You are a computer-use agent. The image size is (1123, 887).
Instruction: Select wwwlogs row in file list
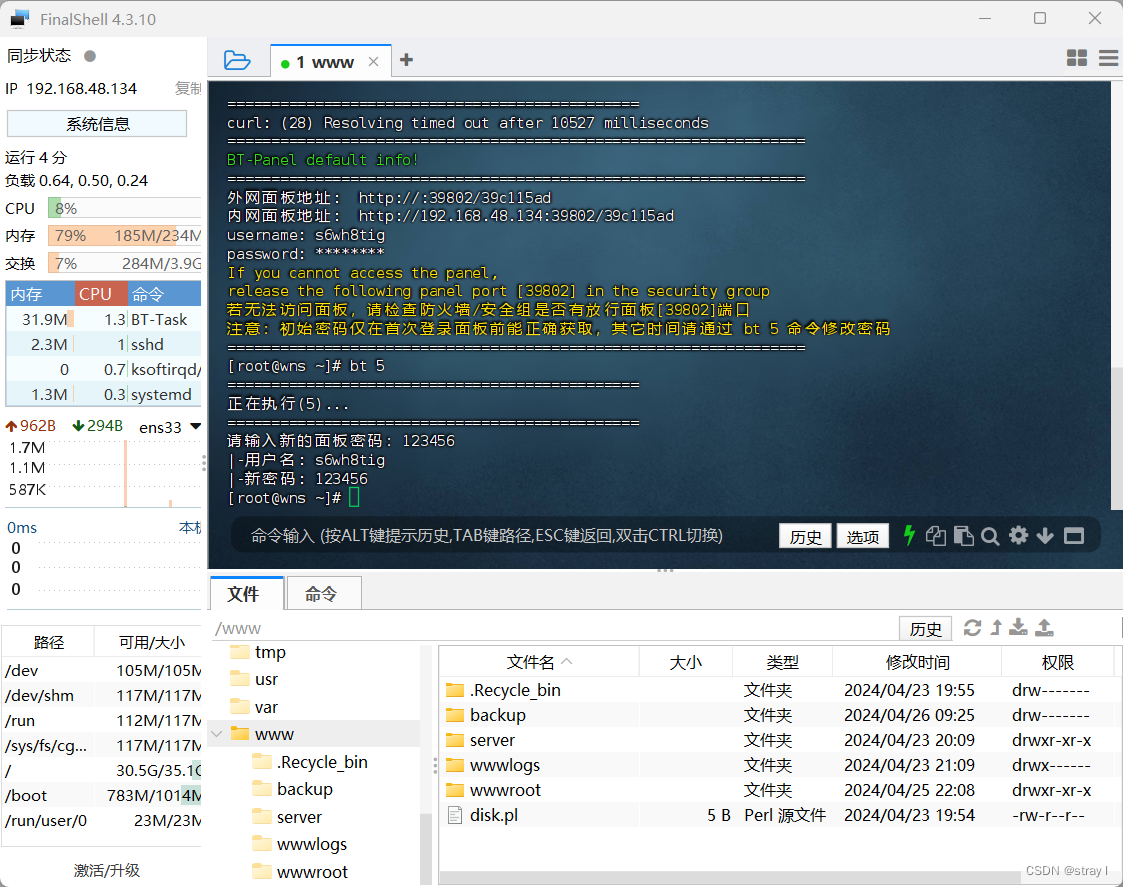pos(777,765)
